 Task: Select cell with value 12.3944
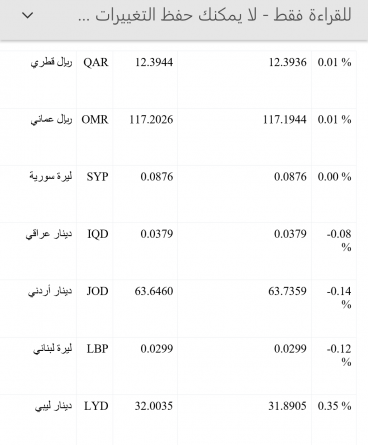click(145, 79)
